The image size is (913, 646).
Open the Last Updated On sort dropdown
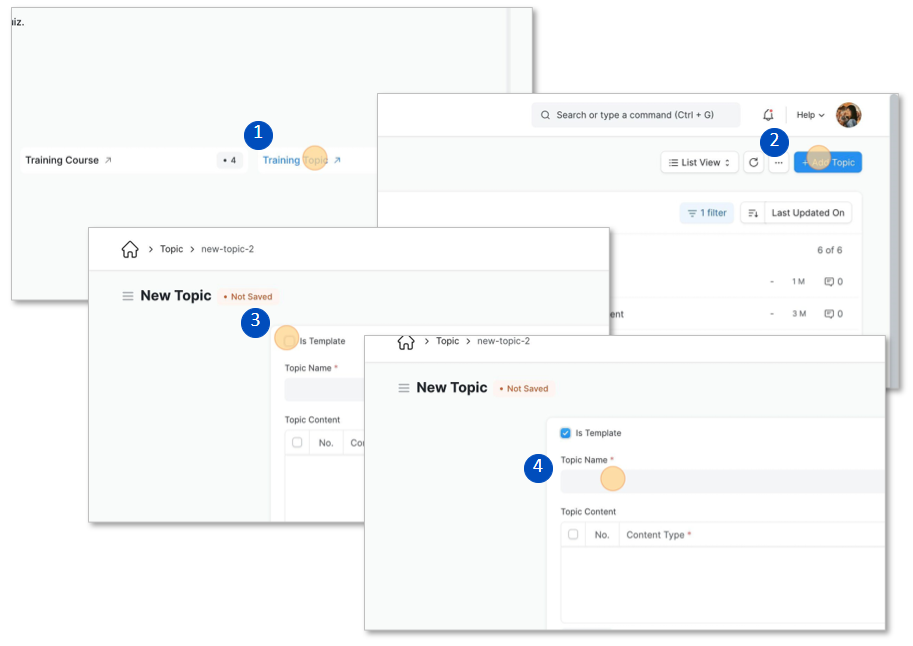pyautogui.click(x=807, y=213)
